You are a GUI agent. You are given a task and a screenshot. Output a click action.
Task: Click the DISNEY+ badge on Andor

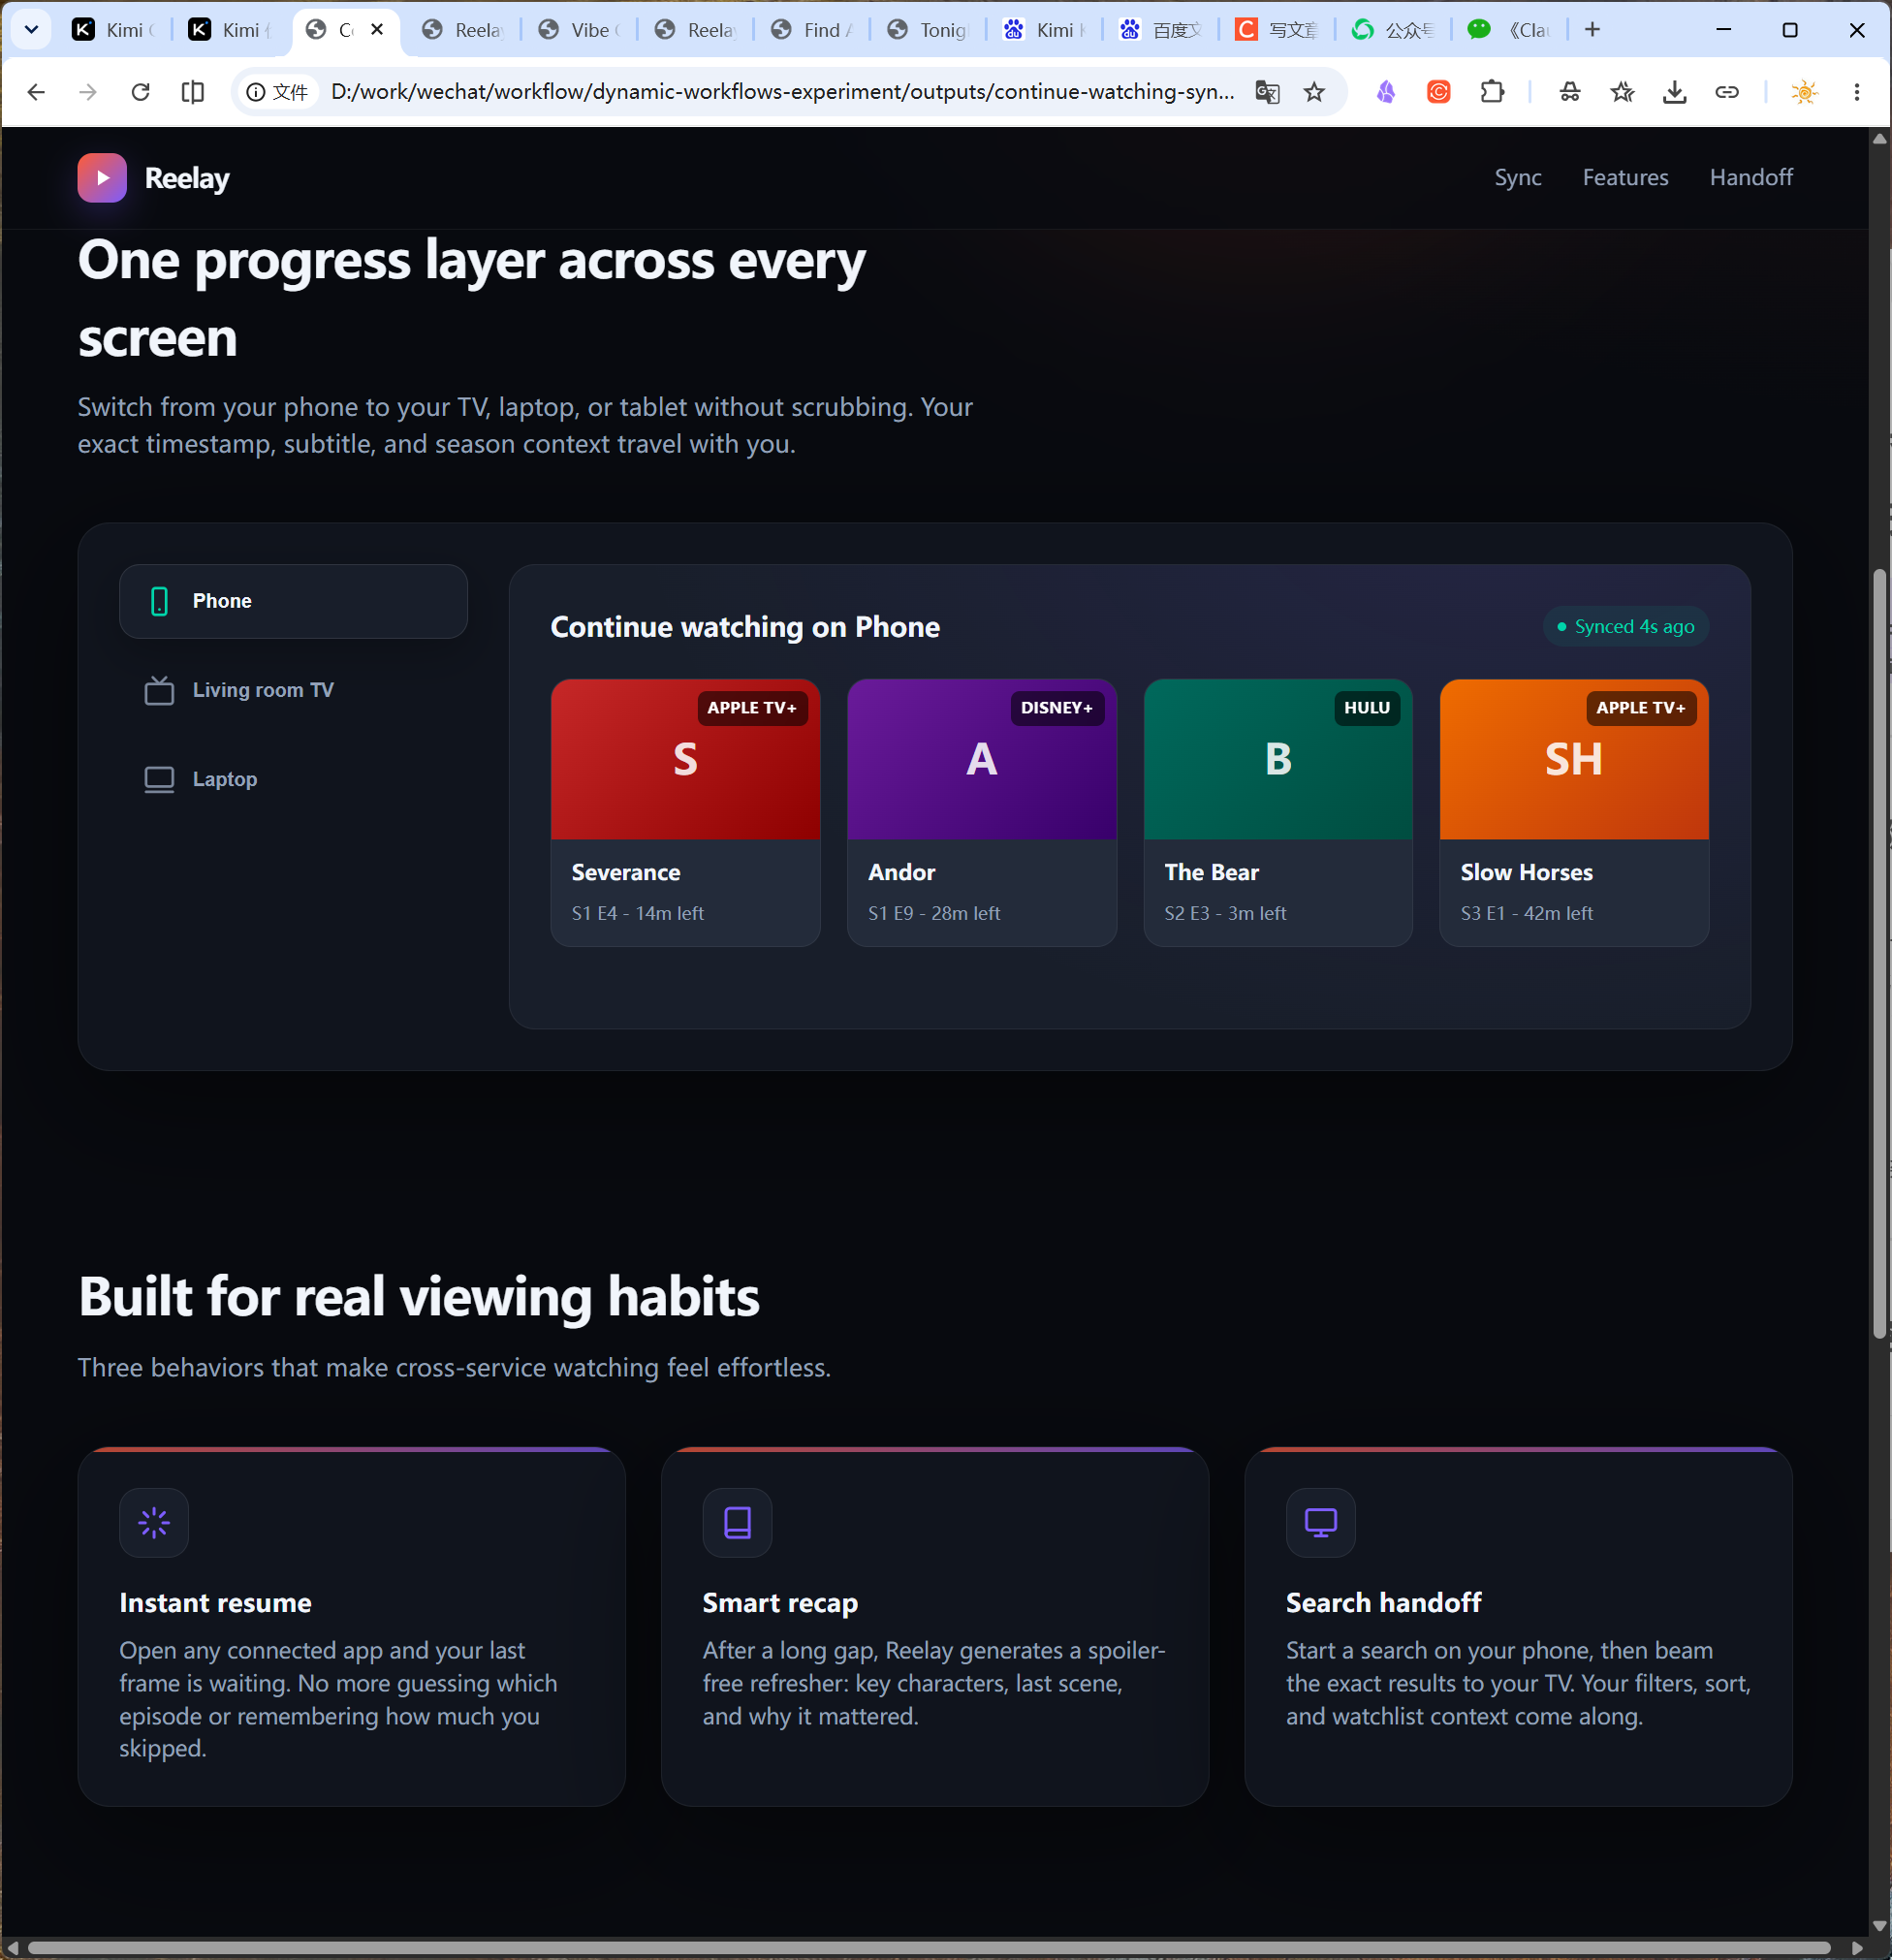1057,708
